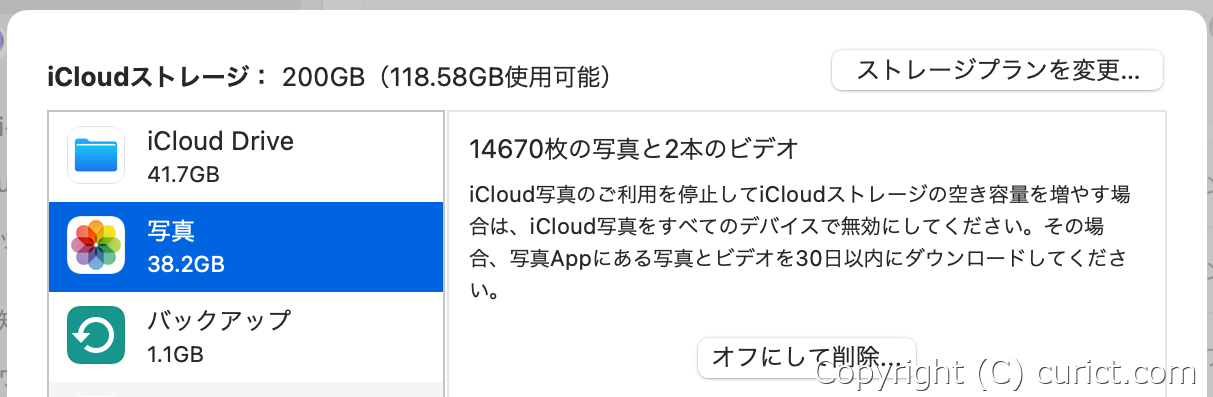Image resolution: width=1213 pixels, height=397 pixels.
Task: Click the Photos flower icon
Action: point(96,245)
